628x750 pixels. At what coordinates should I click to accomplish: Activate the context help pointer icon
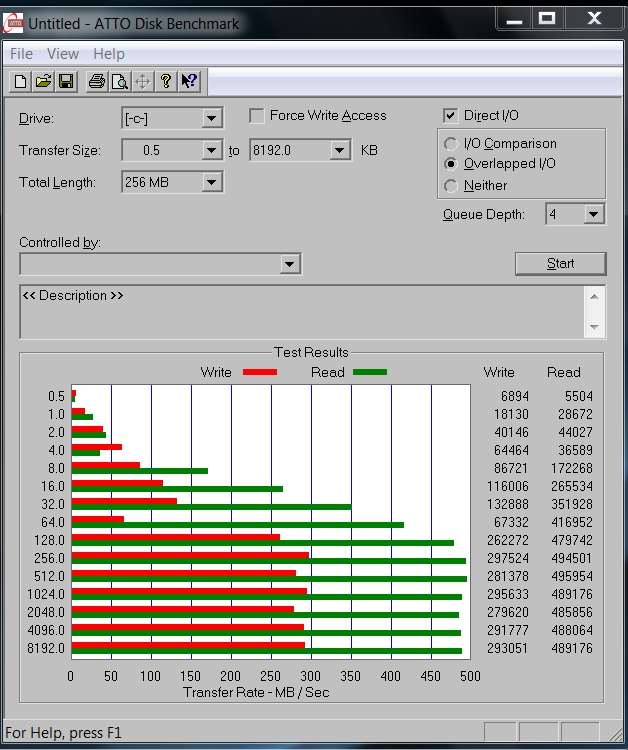click(189, 81)
